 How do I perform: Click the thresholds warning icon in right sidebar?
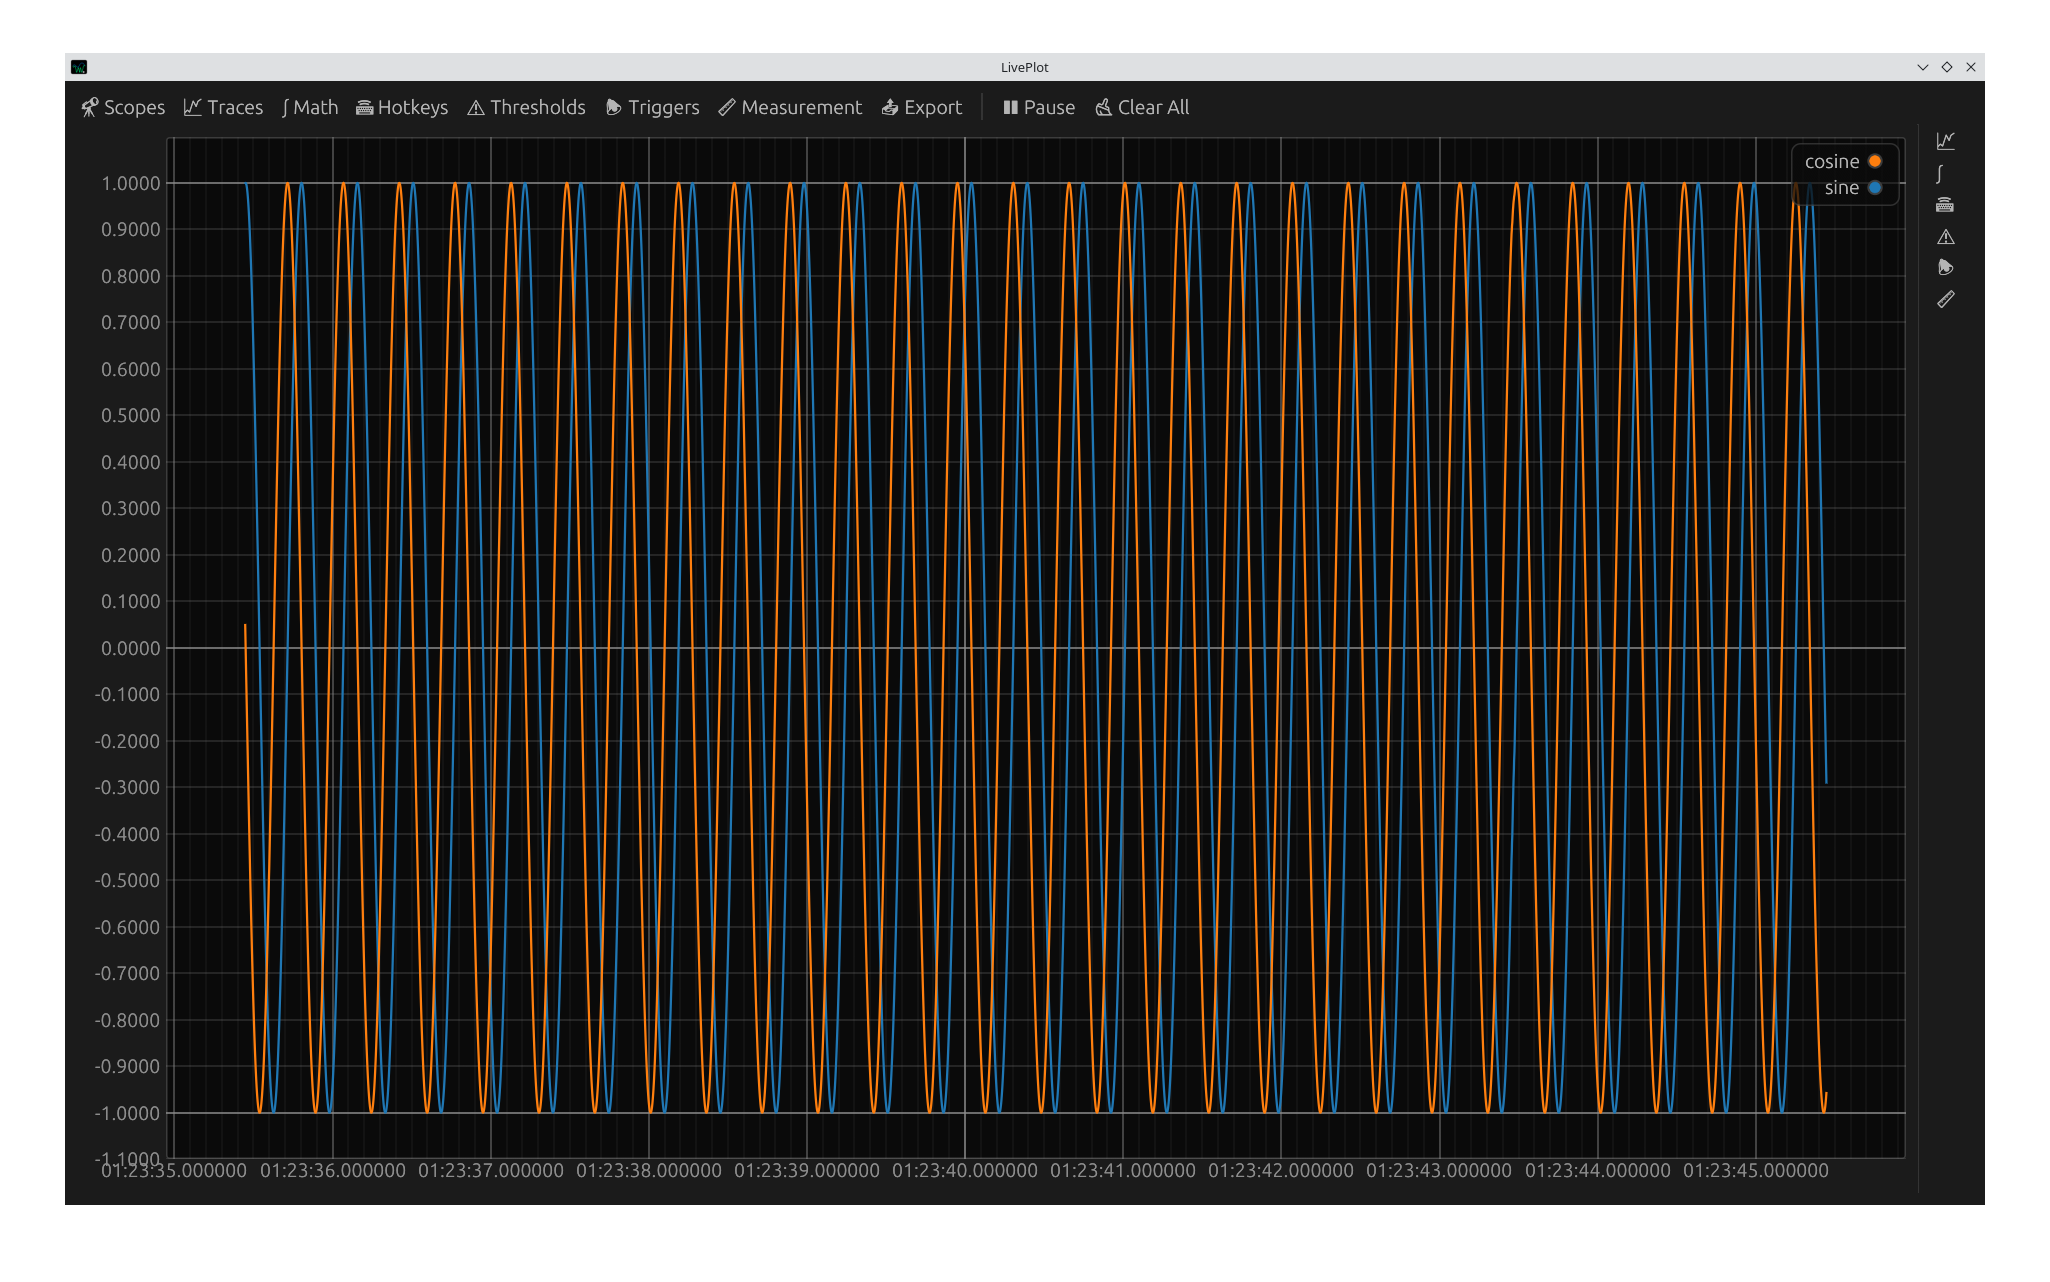(x=1945, y=237)
